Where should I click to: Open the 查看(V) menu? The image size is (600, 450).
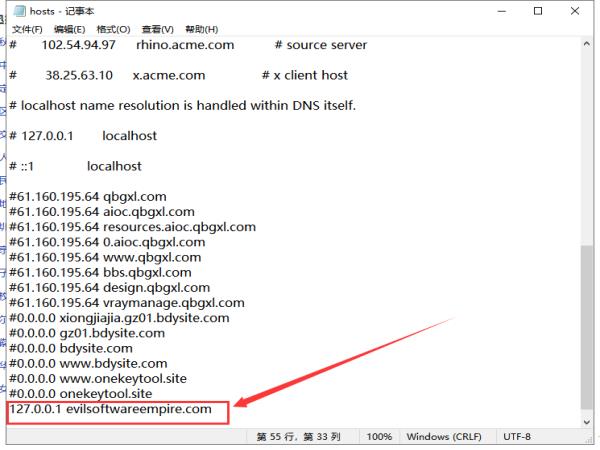pyautogui.click(x=158, y=29)
